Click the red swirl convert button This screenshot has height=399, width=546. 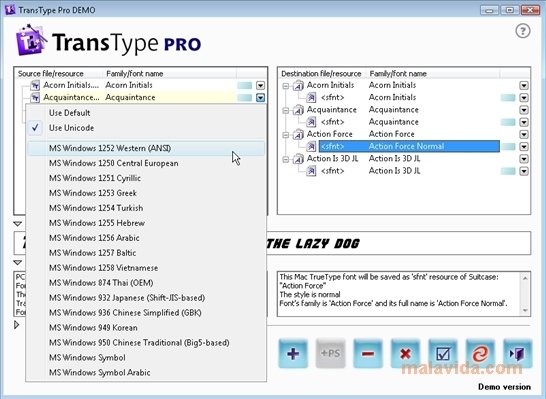(480, 353)
